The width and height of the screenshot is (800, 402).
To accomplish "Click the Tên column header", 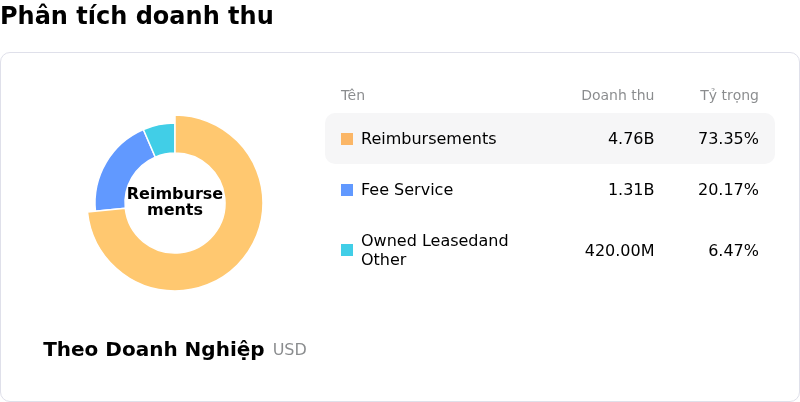I will (352, 96).
